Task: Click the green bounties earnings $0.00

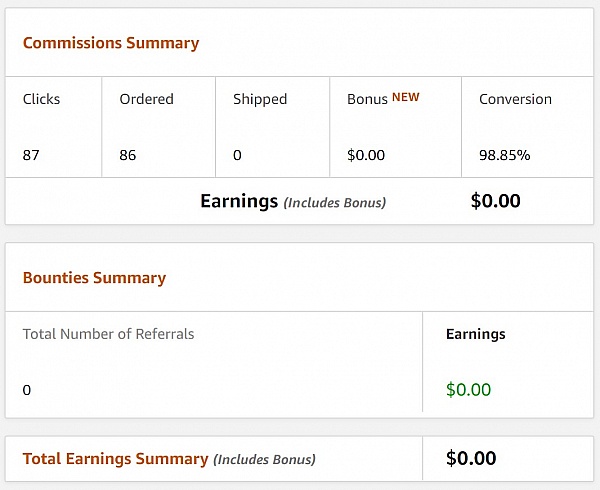Action: [x=468, y=390]
